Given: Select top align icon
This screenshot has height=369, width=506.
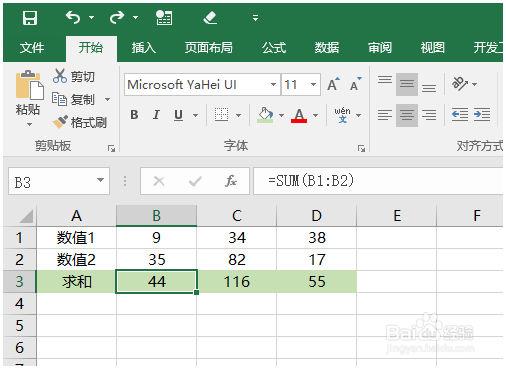Looking at the screenshot, I should click(385, 80).
